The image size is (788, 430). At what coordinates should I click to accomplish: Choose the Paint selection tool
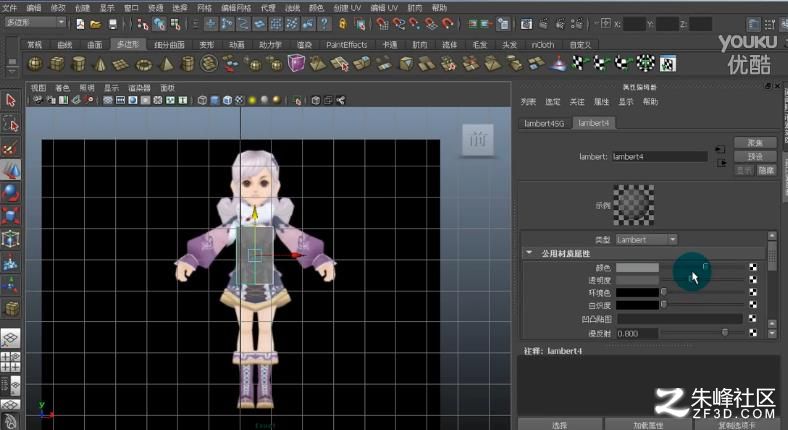click(x=11, y=147)
